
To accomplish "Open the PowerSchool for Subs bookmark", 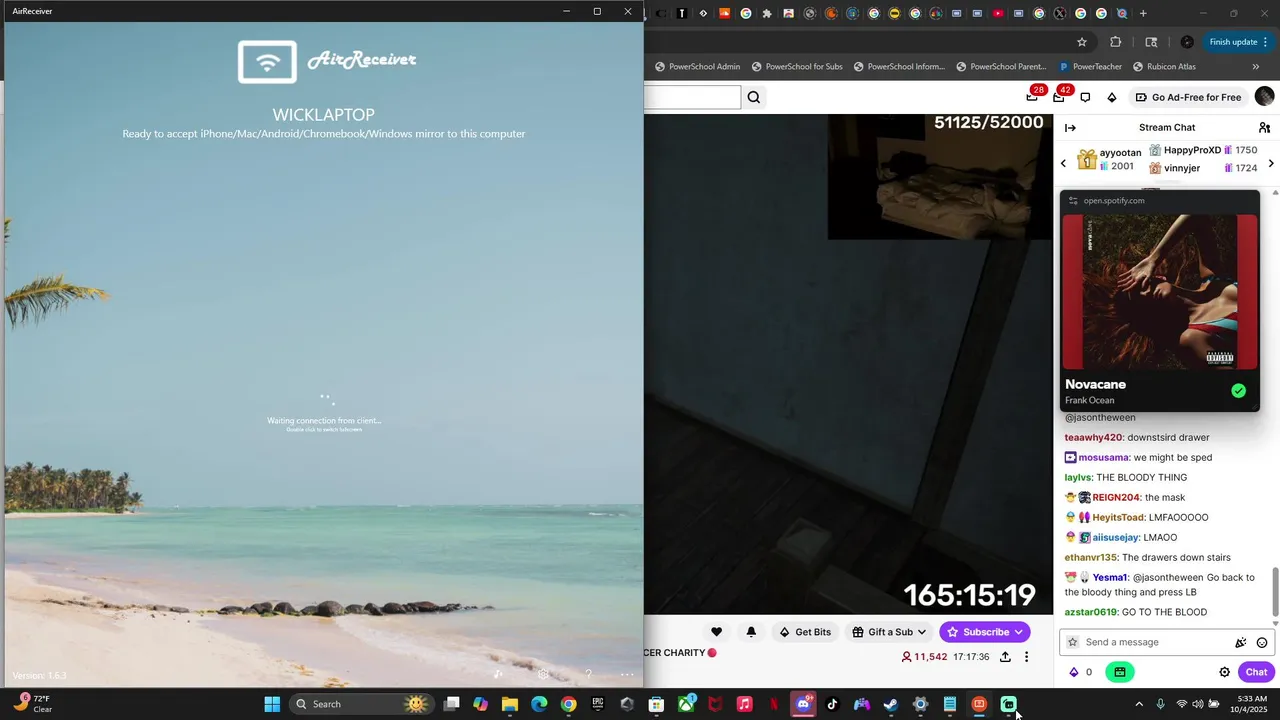I will point(797,67).
